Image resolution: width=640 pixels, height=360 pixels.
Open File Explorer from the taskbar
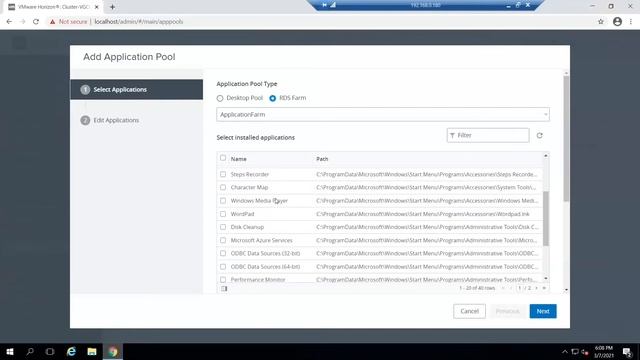click(92, 351)
